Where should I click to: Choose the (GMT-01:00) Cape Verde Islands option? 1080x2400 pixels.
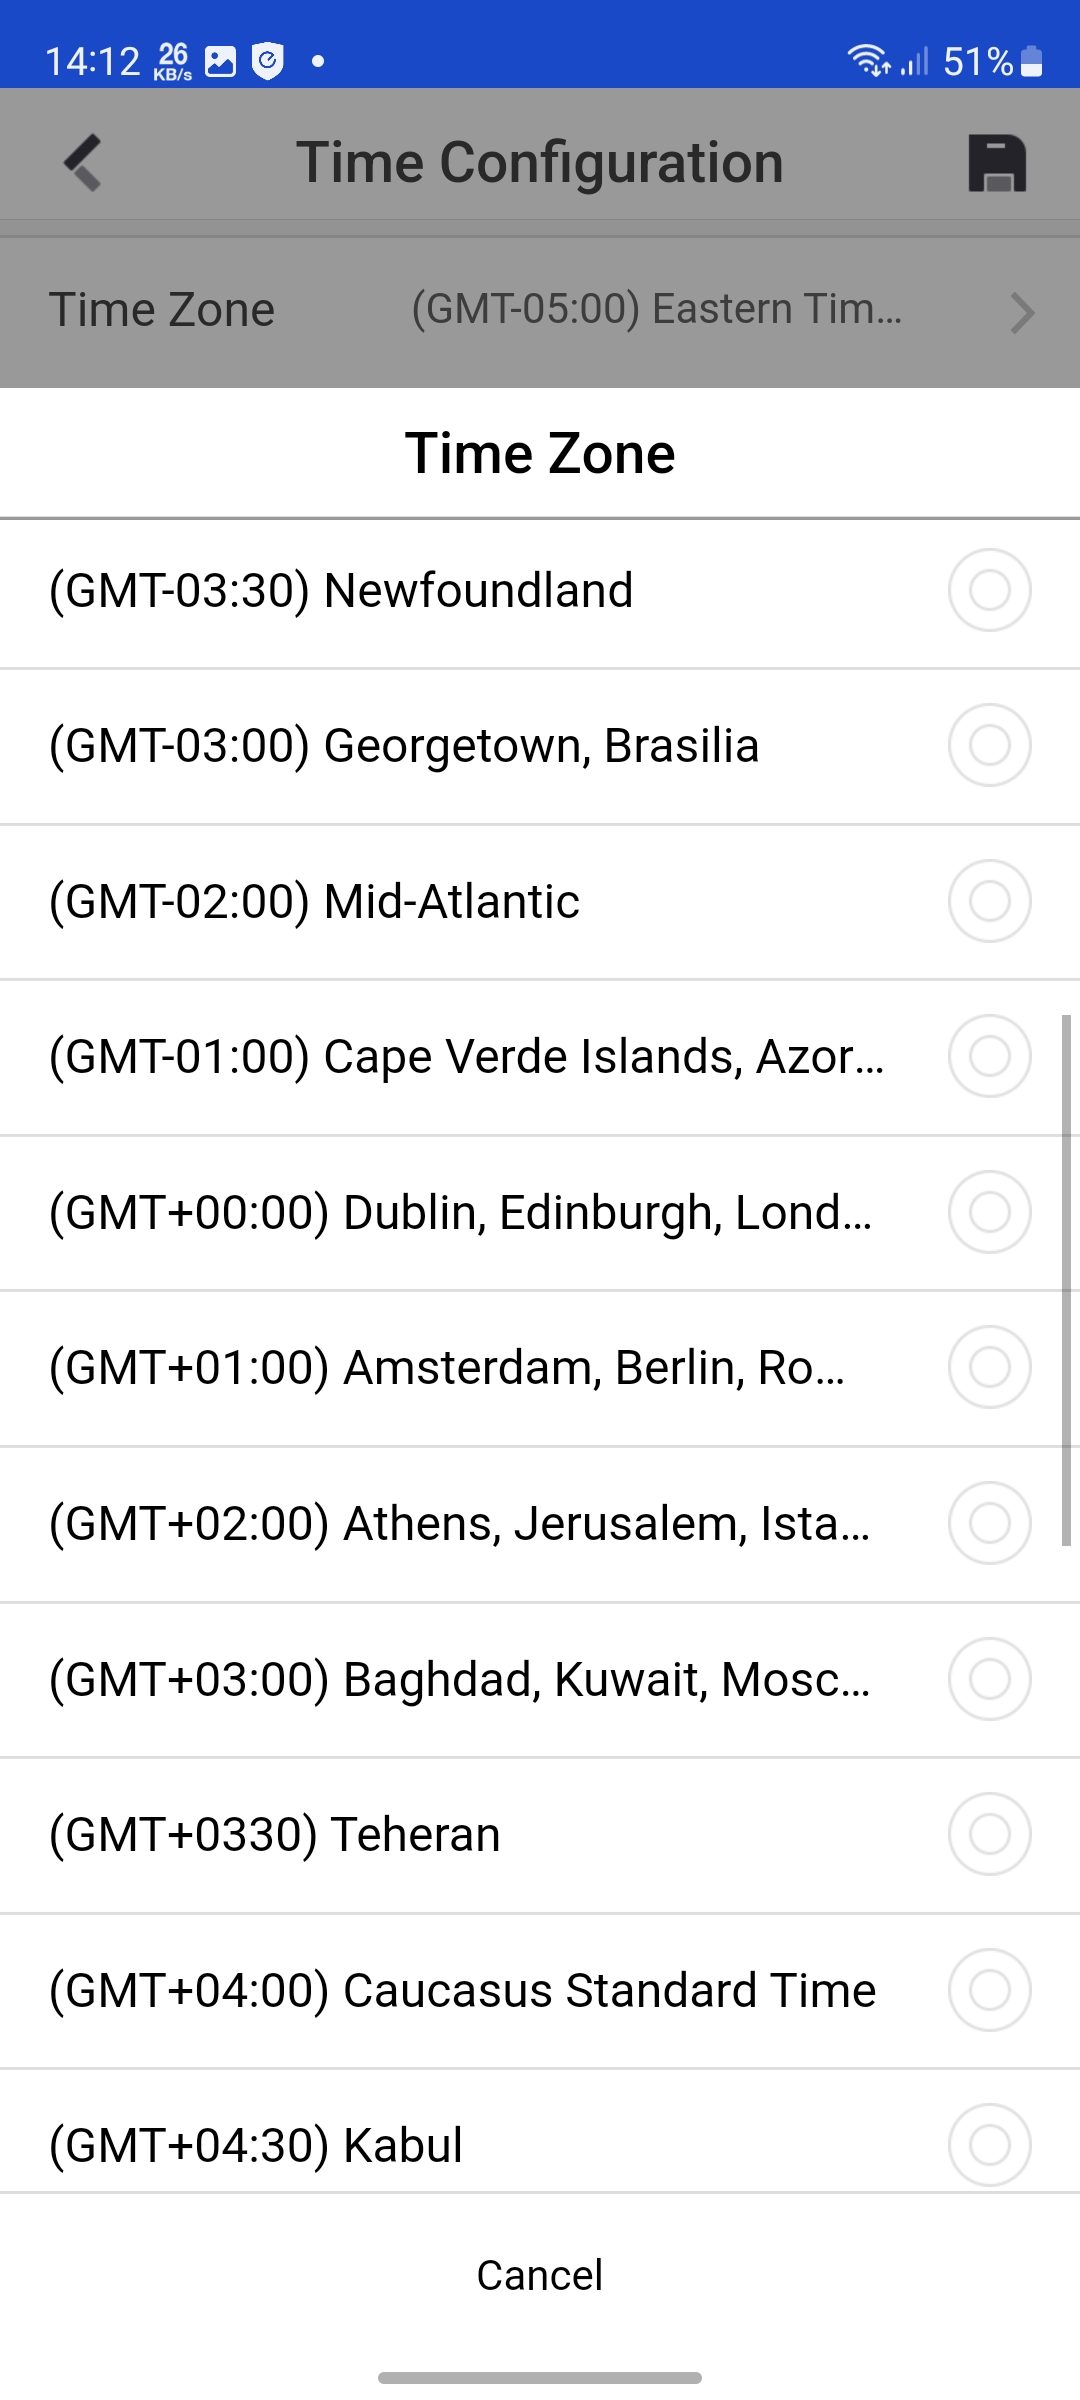[466, 1057]
